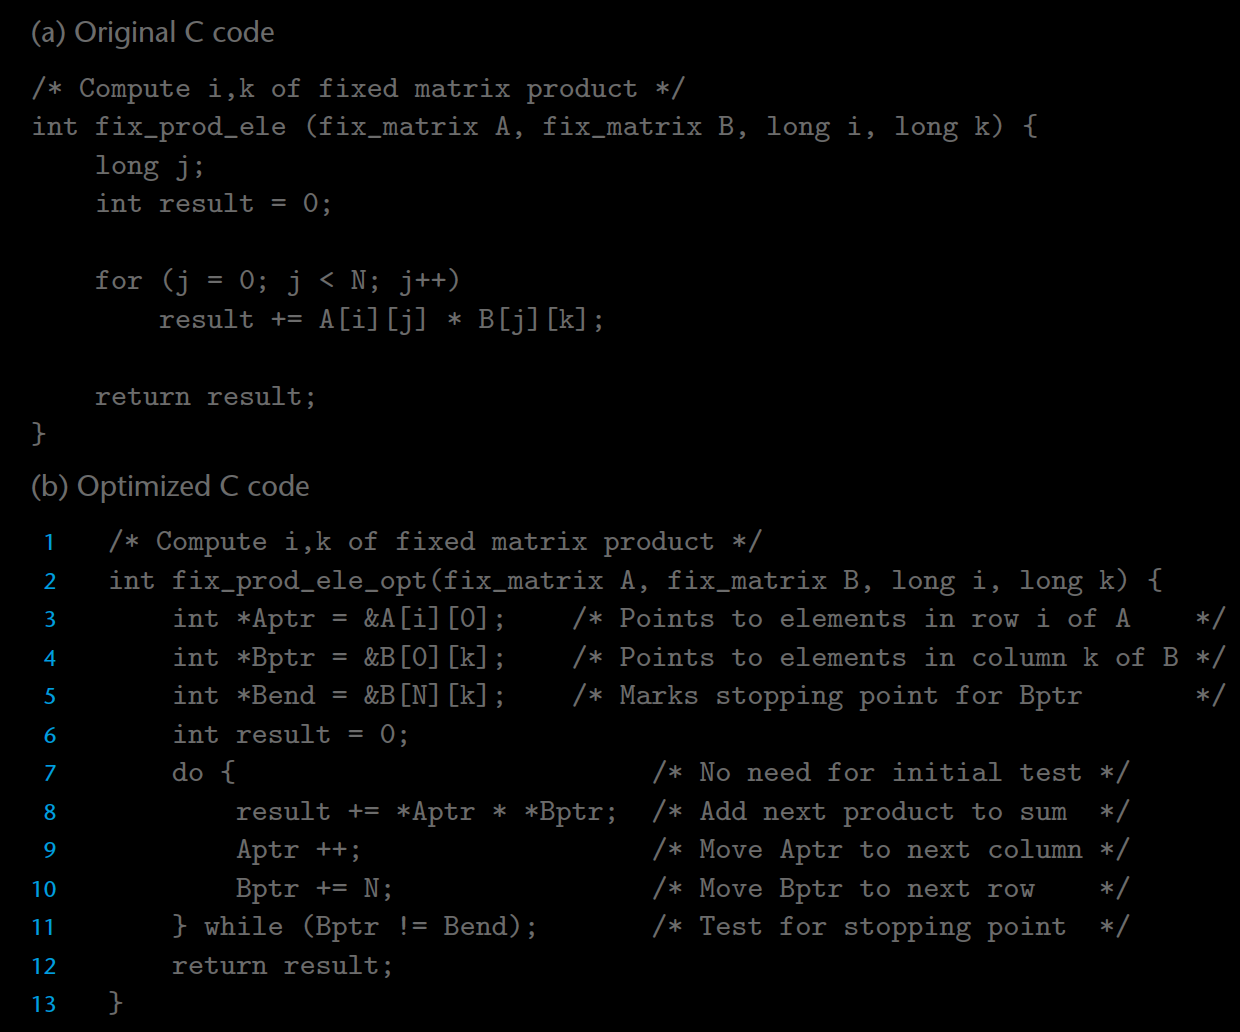
Task: Click the "long j;" declaration line
Action: pos(149,166)
